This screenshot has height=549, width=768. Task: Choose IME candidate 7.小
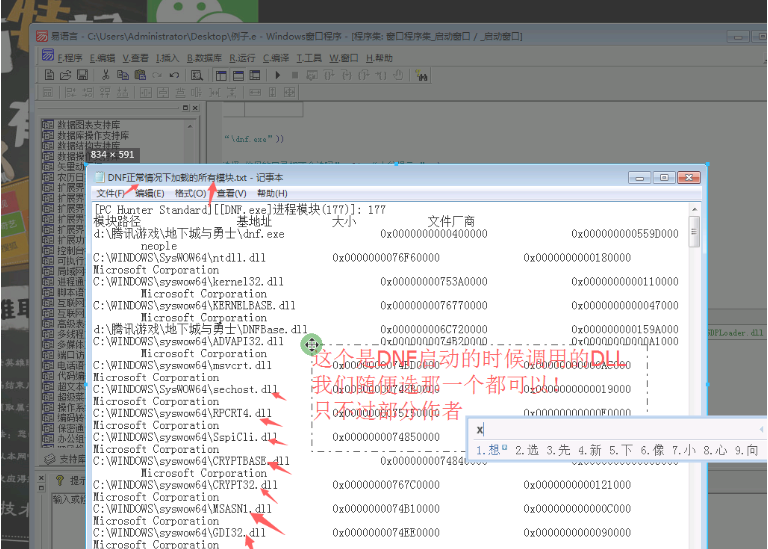coord(684,450)
